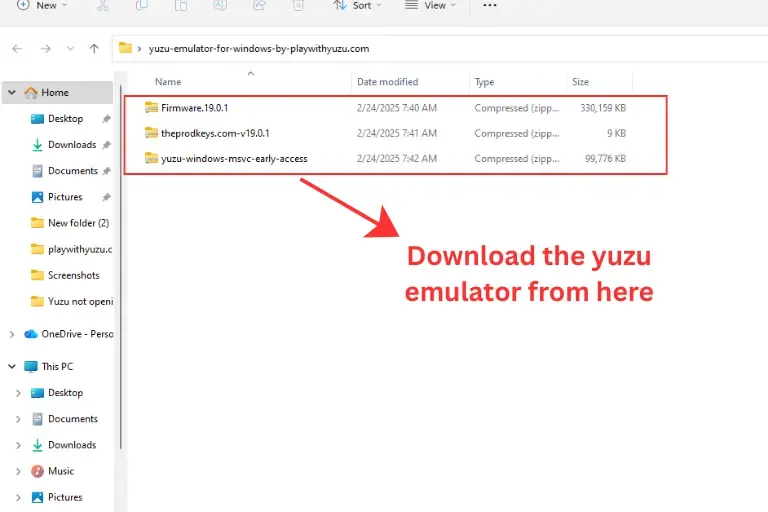Viewport: 768px width, 512px height.
Task: Select This PC in navigation pane
Action: click(x=57, y=366)
